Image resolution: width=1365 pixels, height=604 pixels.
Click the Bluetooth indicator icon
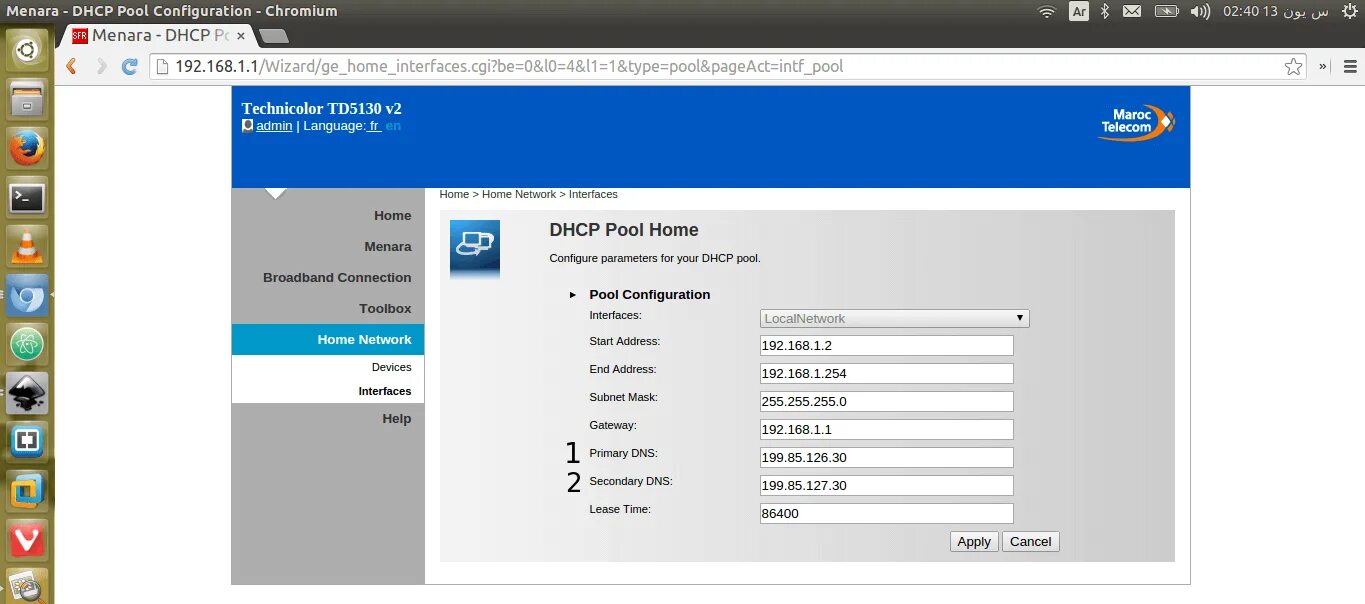[1105, 11]
